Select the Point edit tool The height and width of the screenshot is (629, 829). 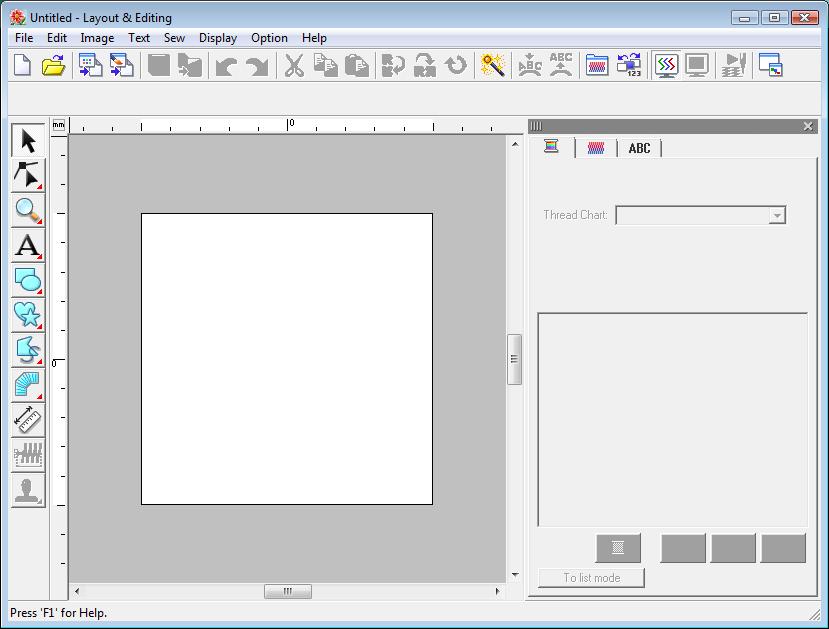coord(28,175)
